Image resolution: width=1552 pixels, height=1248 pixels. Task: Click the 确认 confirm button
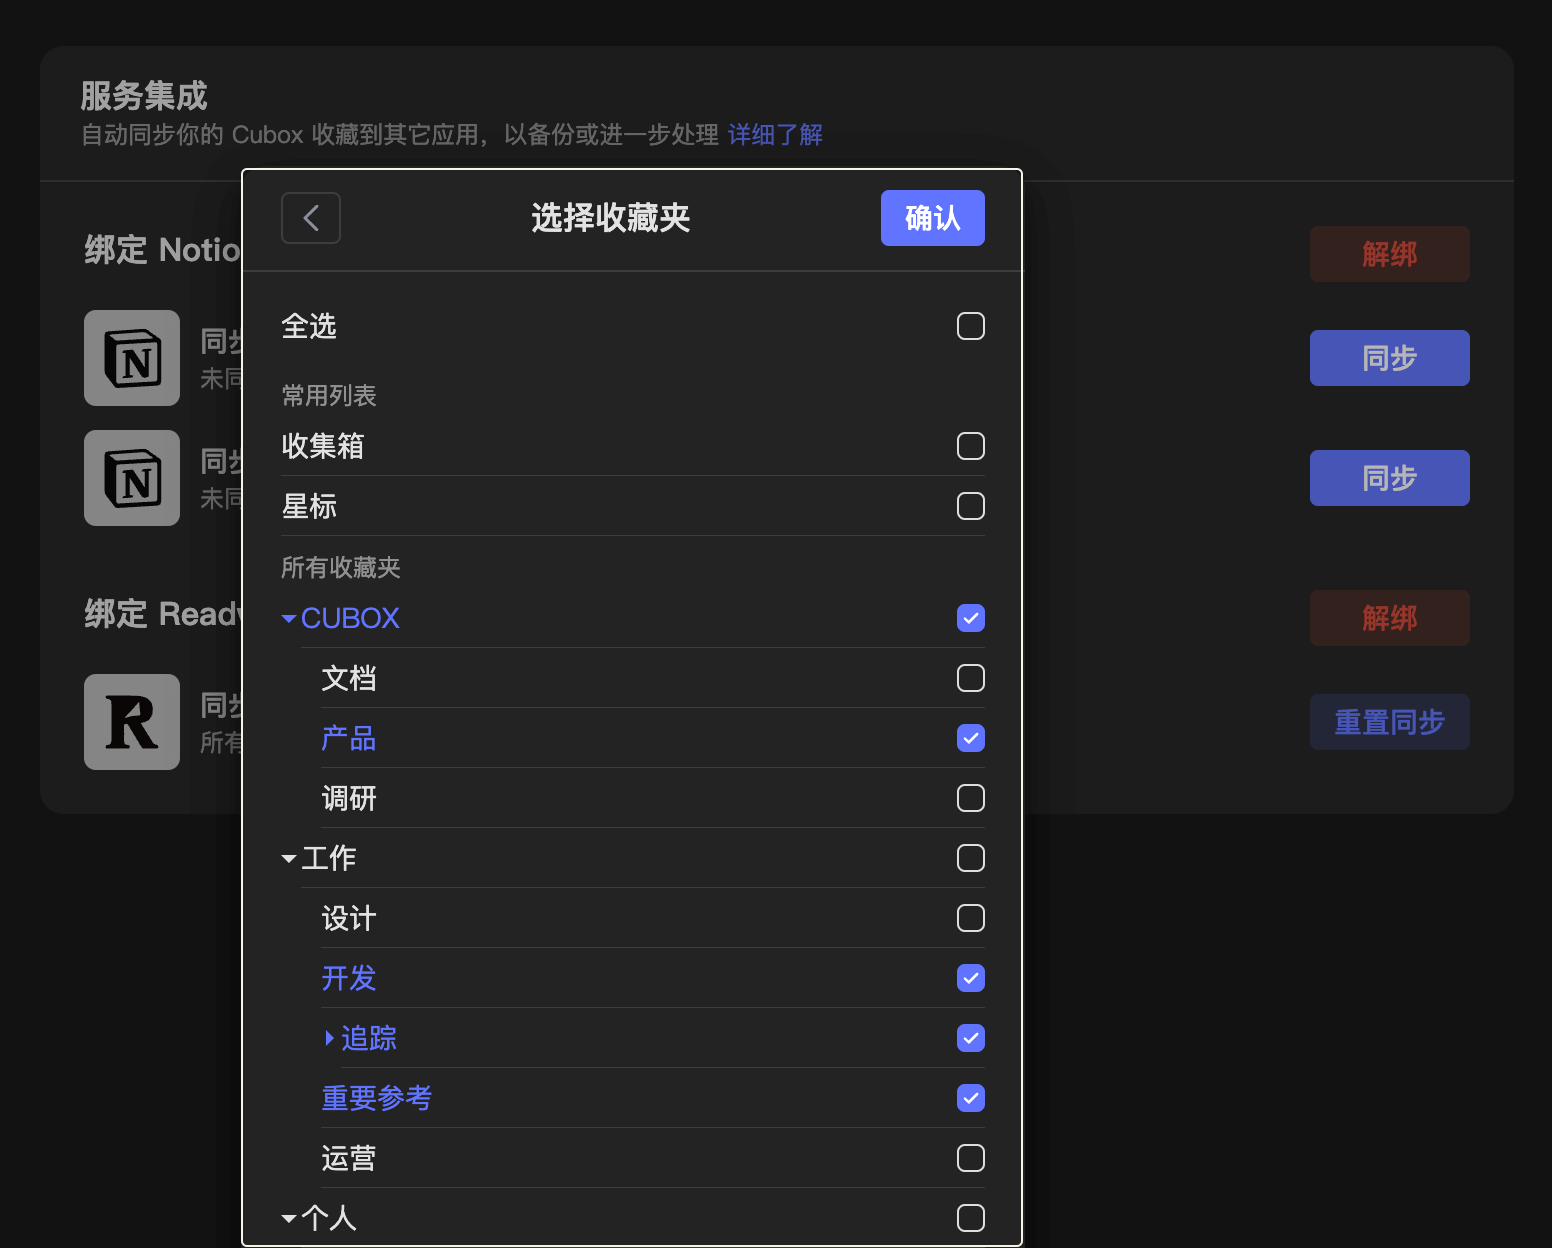point(932,218)
